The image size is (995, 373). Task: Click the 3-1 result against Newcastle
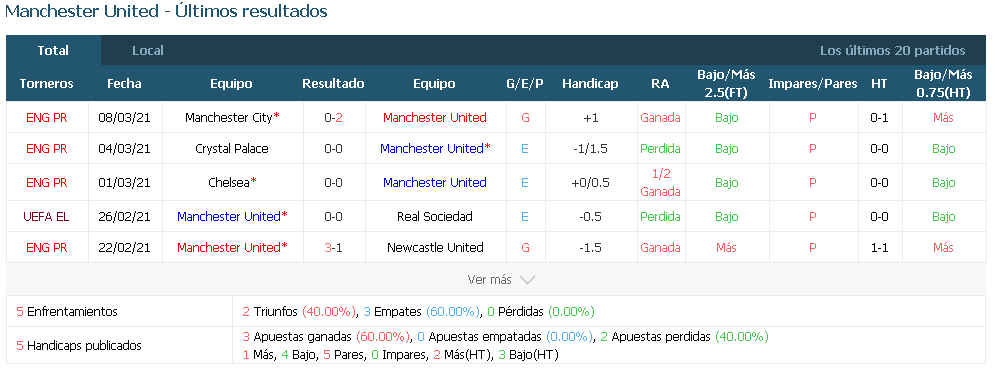(334, 247)
